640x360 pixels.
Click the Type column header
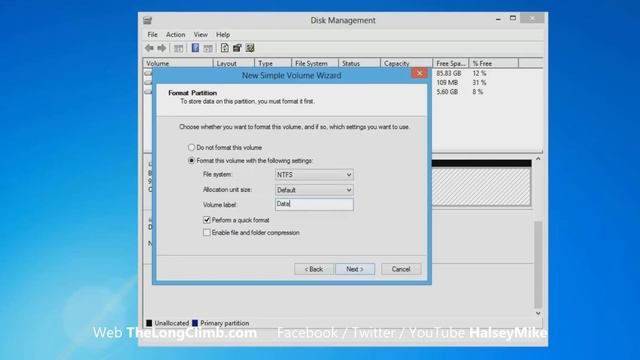click(x=273, y=63)
